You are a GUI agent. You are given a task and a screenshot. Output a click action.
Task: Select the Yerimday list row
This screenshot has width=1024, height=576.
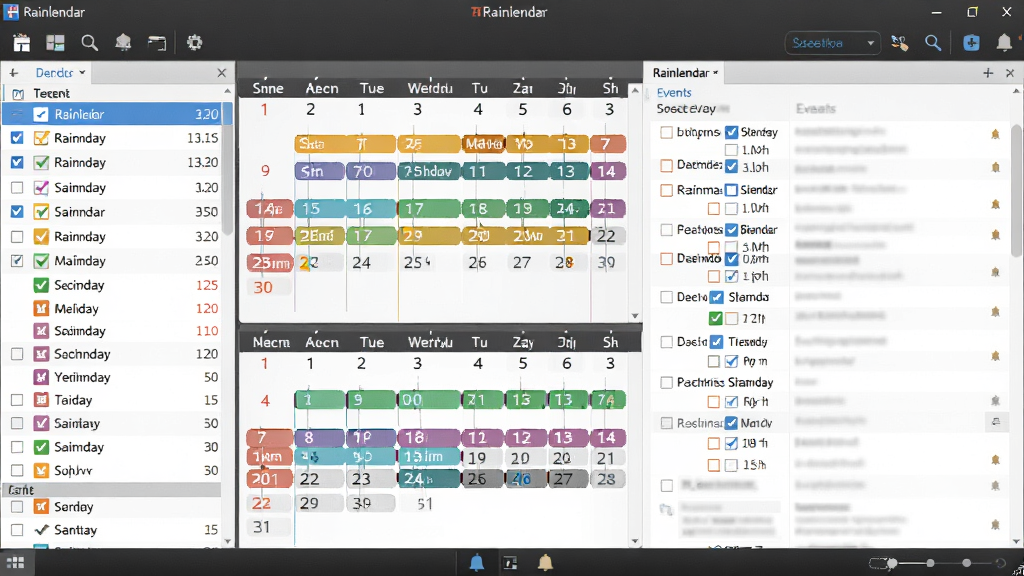[112, 377]
